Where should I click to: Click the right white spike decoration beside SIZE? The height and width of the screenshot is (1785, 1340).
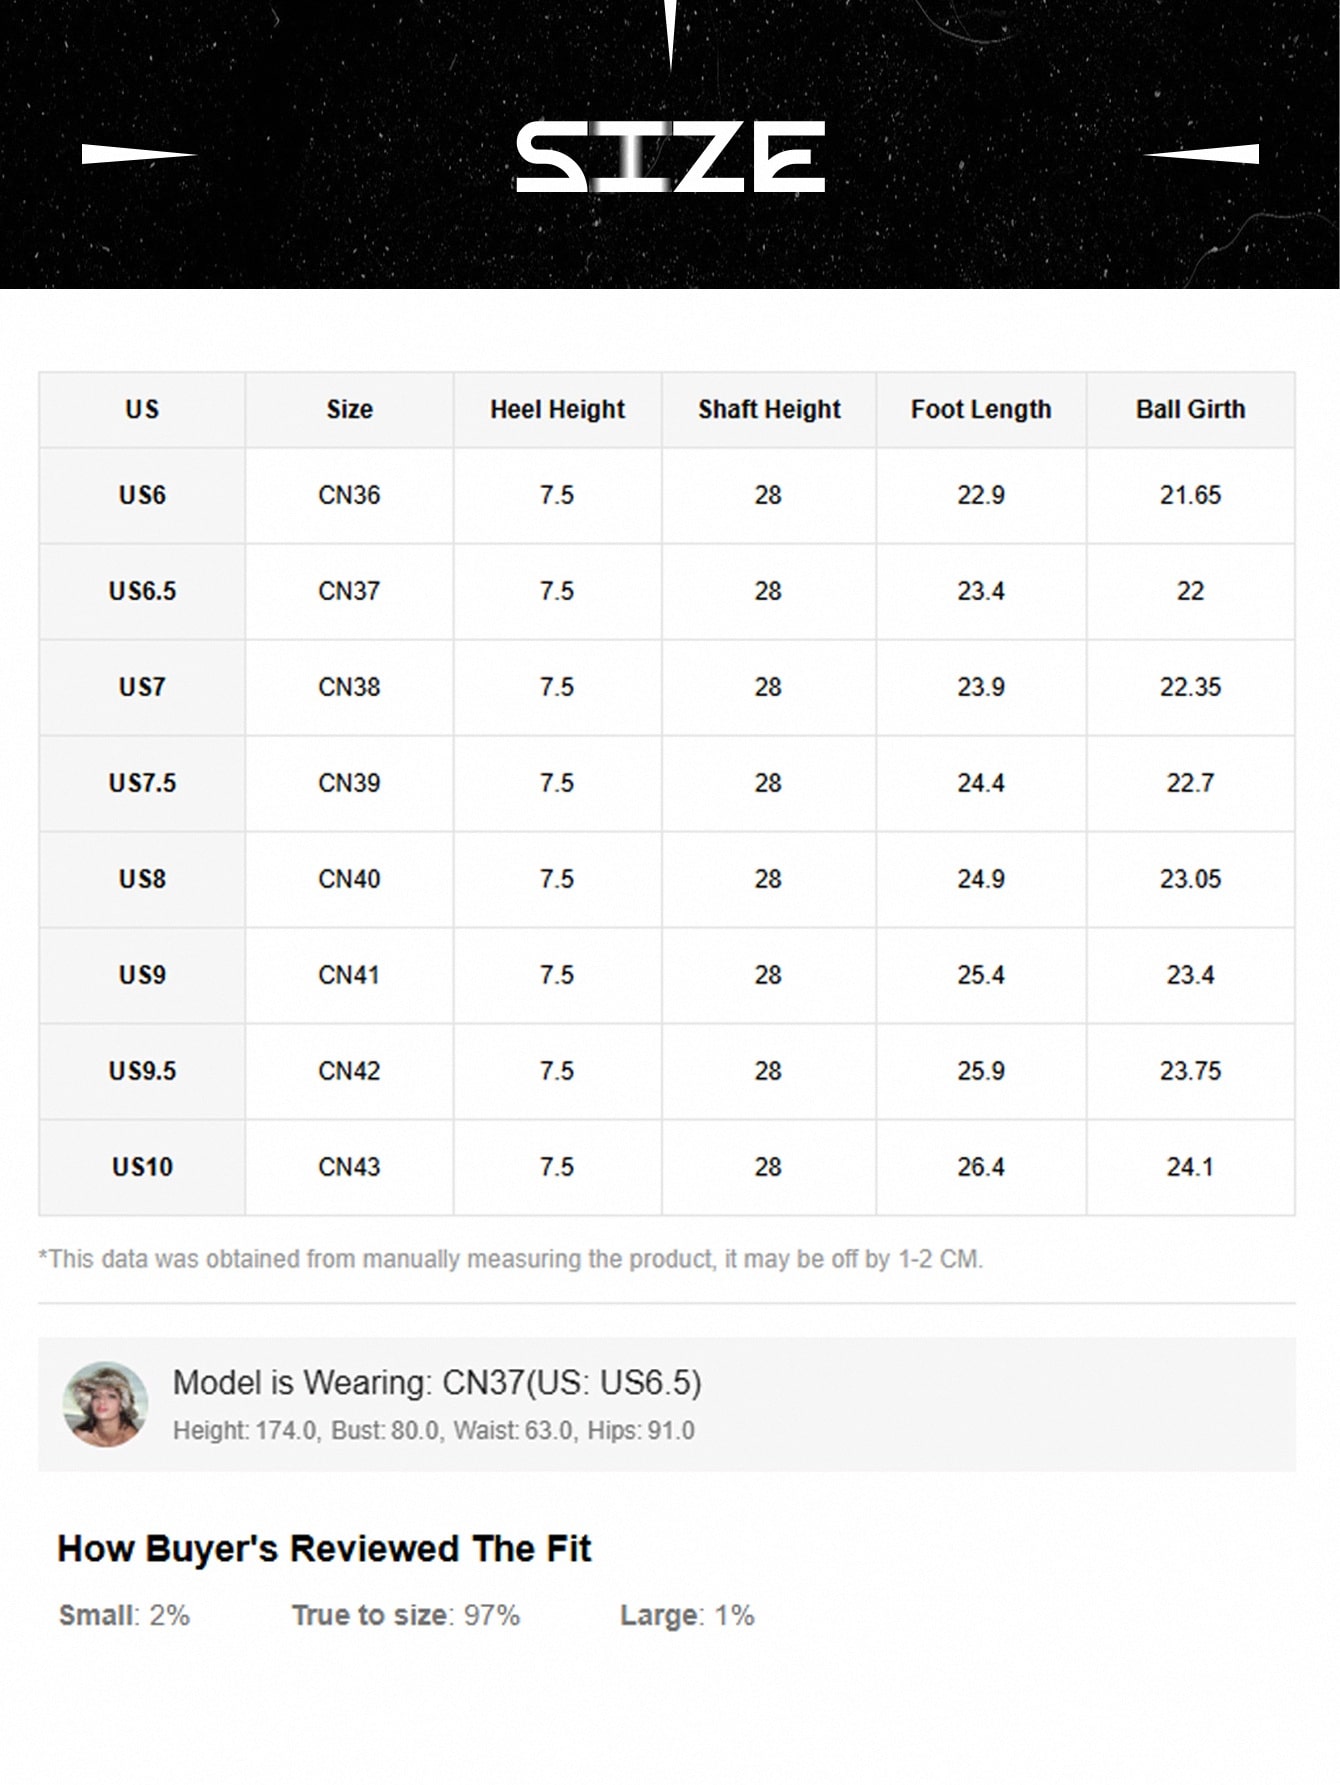(x=1202, y=155)
